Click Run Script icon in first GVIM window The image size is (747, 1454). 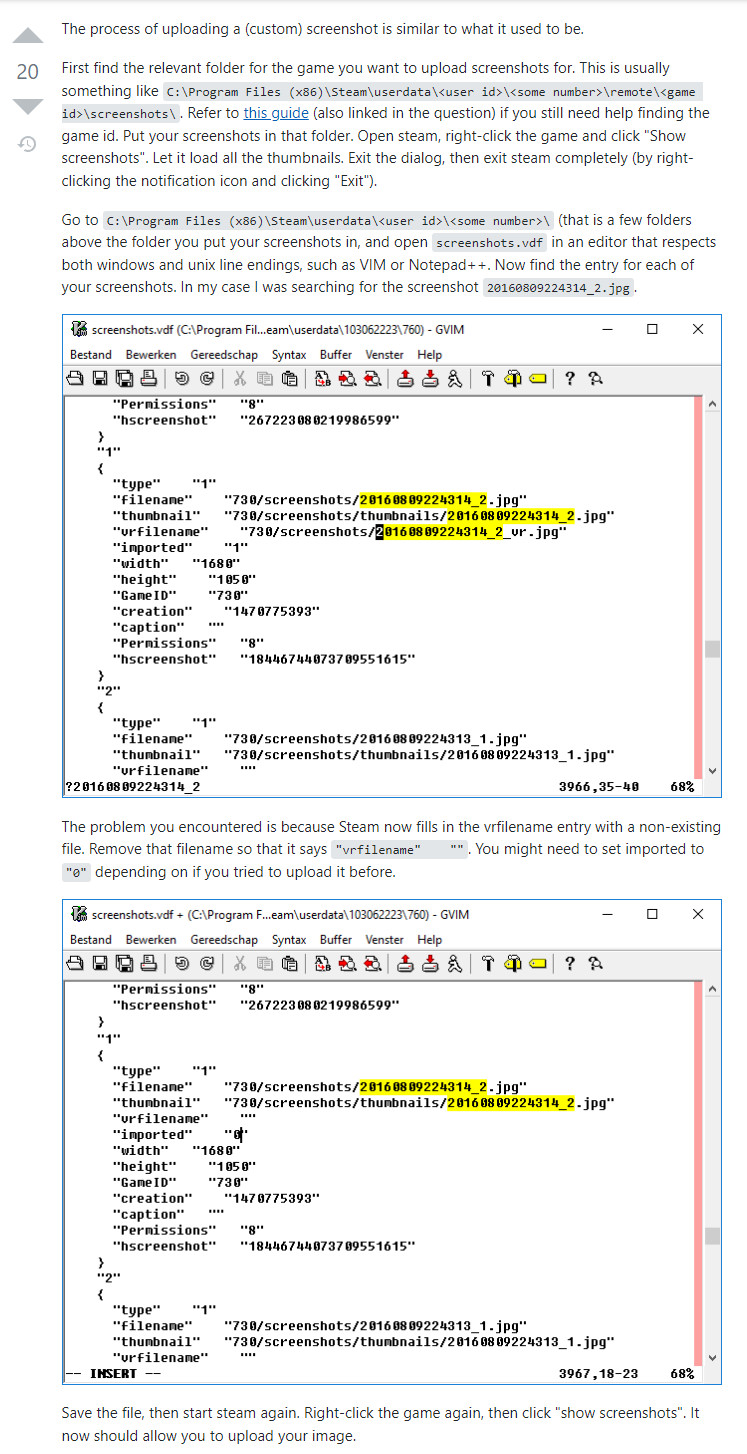[454, 378]
